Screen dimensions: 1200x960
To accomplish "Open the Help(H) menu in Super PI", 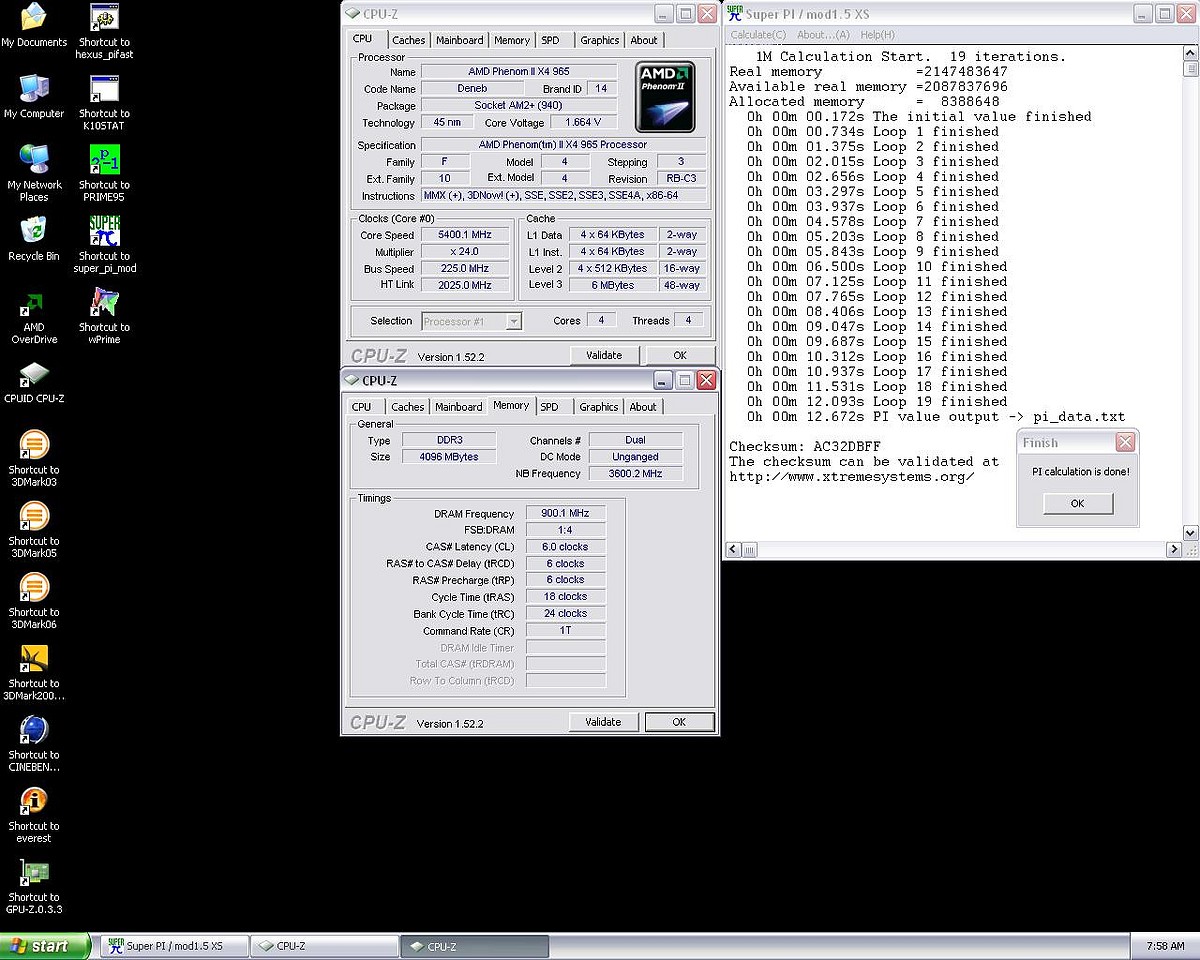I will coord(878,35).
